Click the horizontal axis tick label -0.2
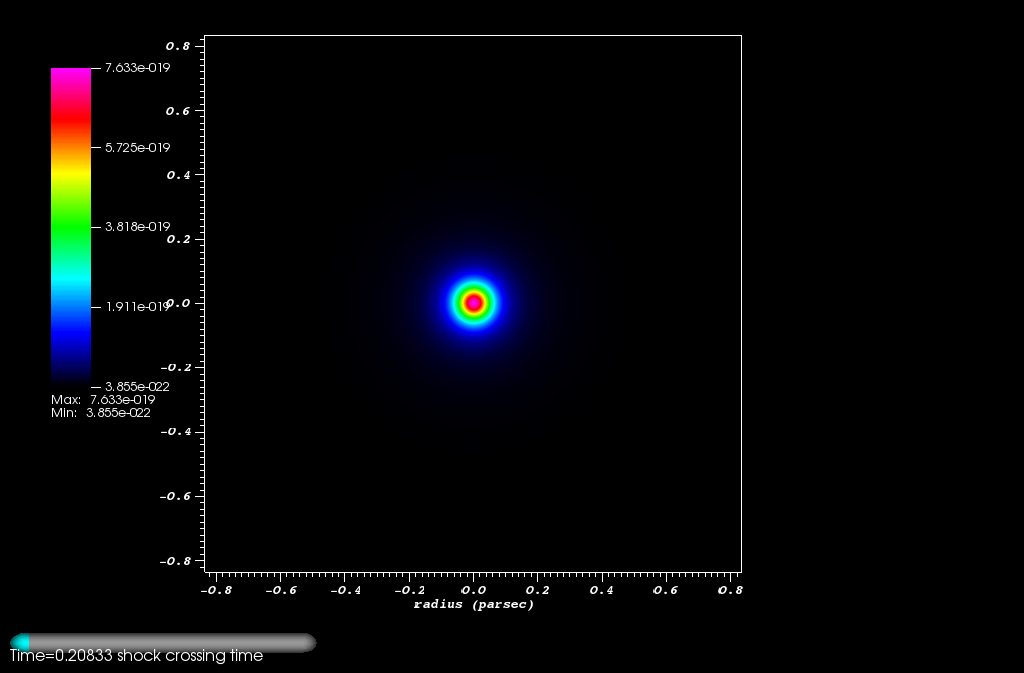 [x=409, y=590]
